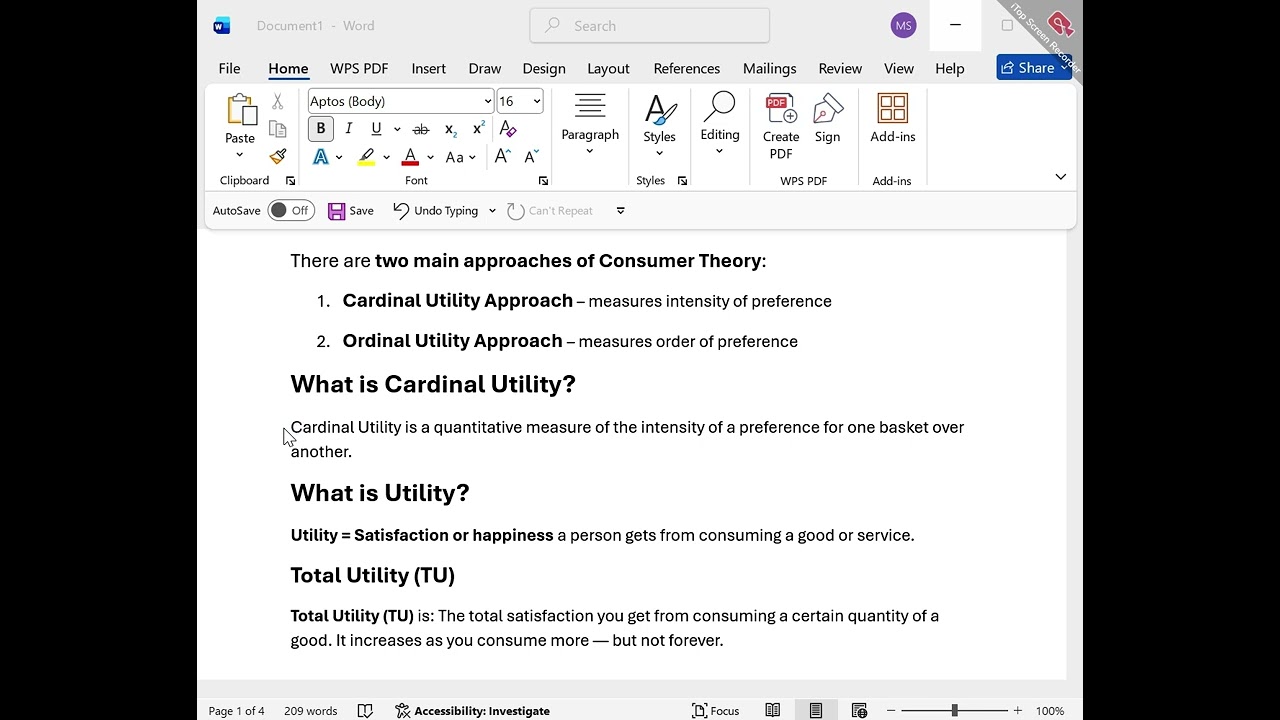This screenshot has width=1280, height=720.
Task: Switch to Web Layout view
Action: point(859,711)
